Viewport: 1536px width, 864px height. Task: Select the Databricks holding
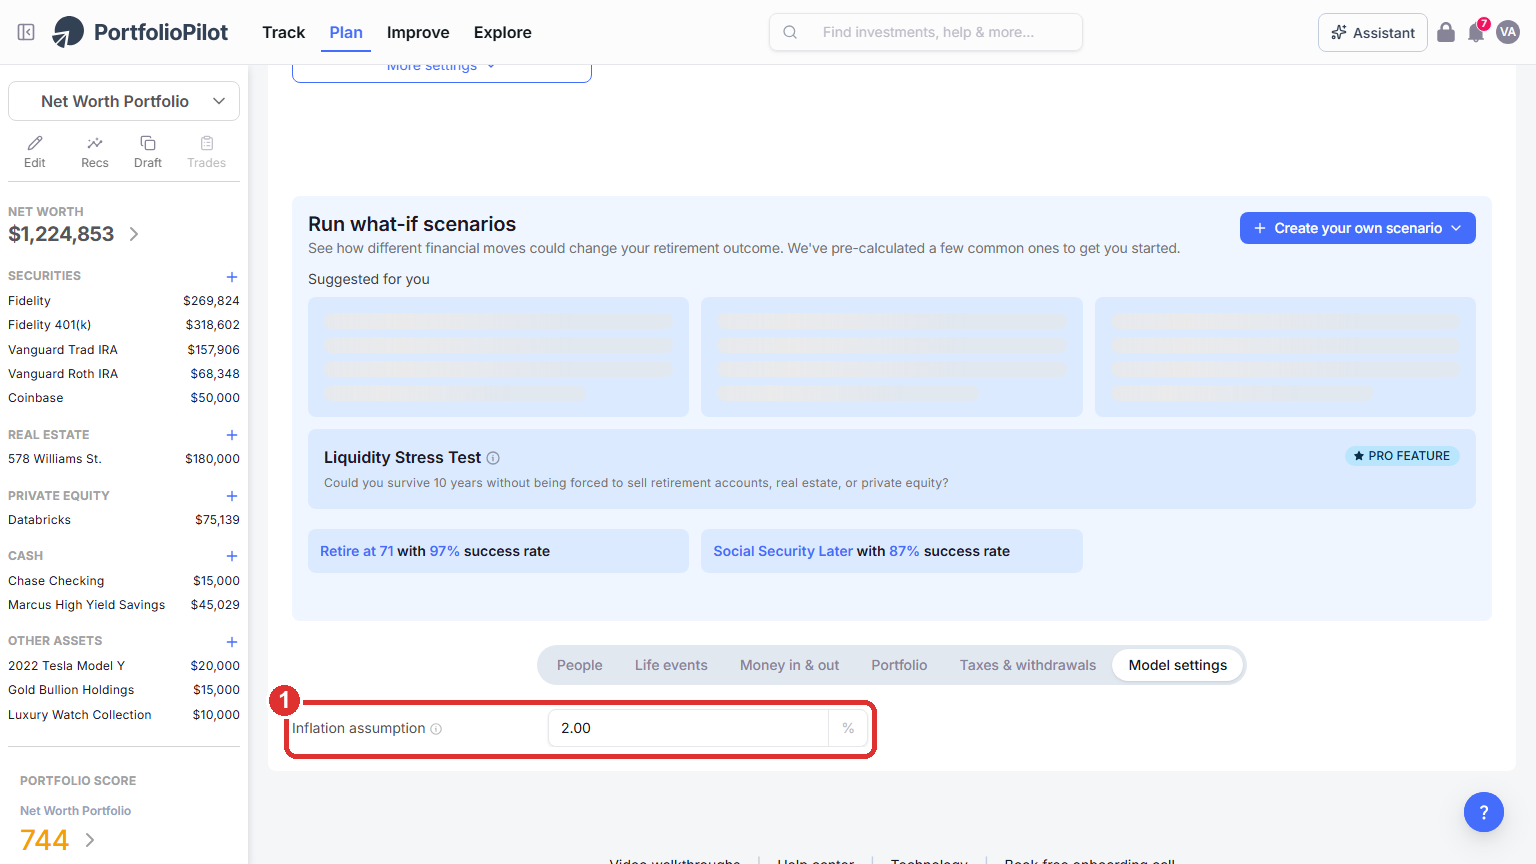click(124, 520)
